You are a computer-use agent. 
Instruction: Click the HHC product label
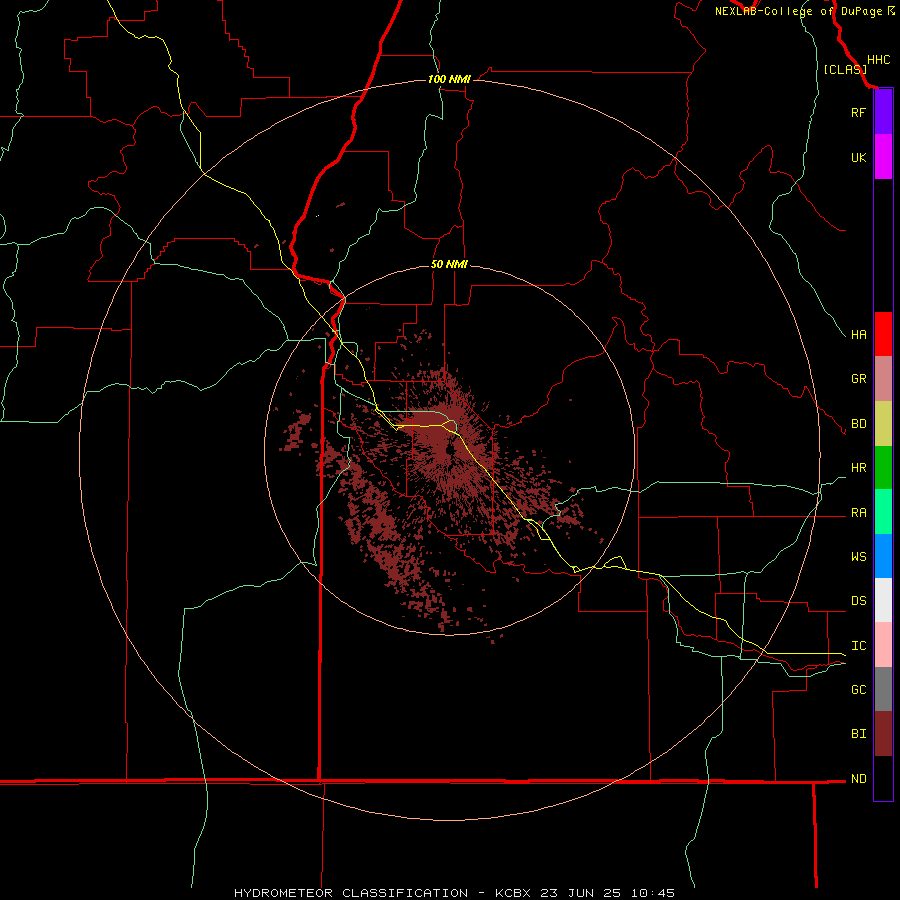click(x=878, y=60)
